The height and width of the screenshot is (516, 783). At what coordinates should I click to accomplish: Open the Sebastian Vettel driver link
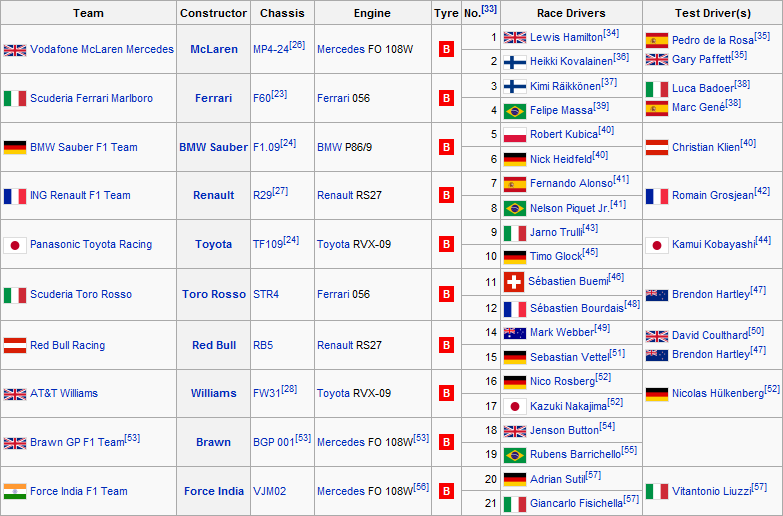(570, 357)
